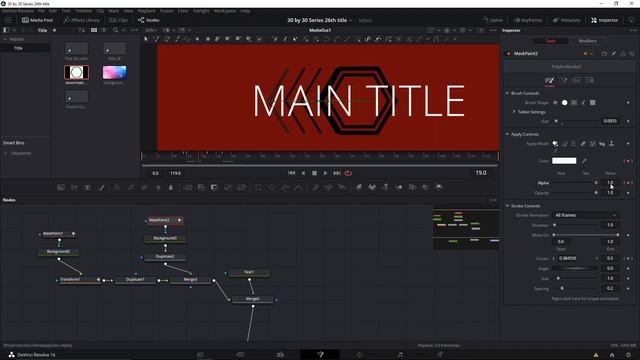Select the soft brush shape
The height and width of the screenshot is (360, 640).
pos(556,102)
